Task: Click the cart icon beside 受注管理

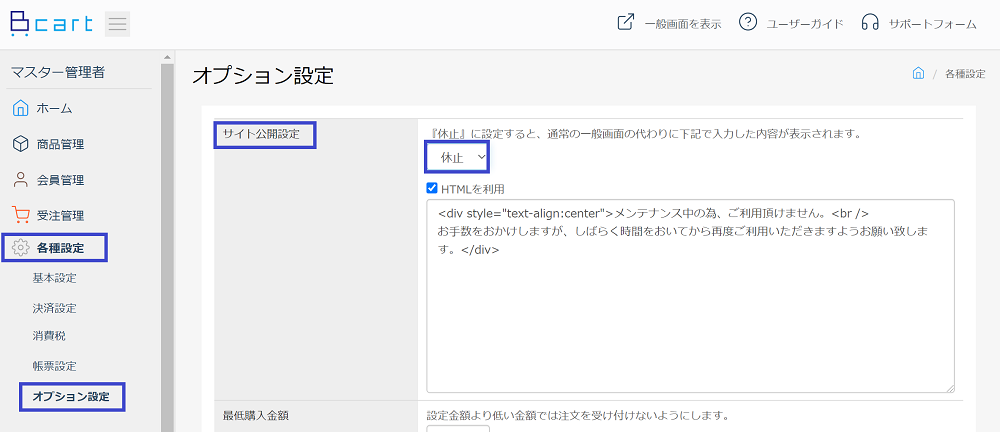Action: [x=20, y=215]
